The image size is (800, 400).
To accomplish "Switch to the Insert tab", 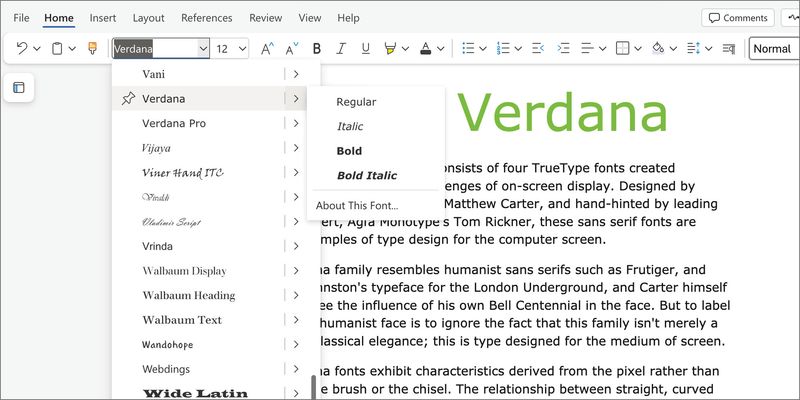I will pyautogui.click(x=103, y=18).
